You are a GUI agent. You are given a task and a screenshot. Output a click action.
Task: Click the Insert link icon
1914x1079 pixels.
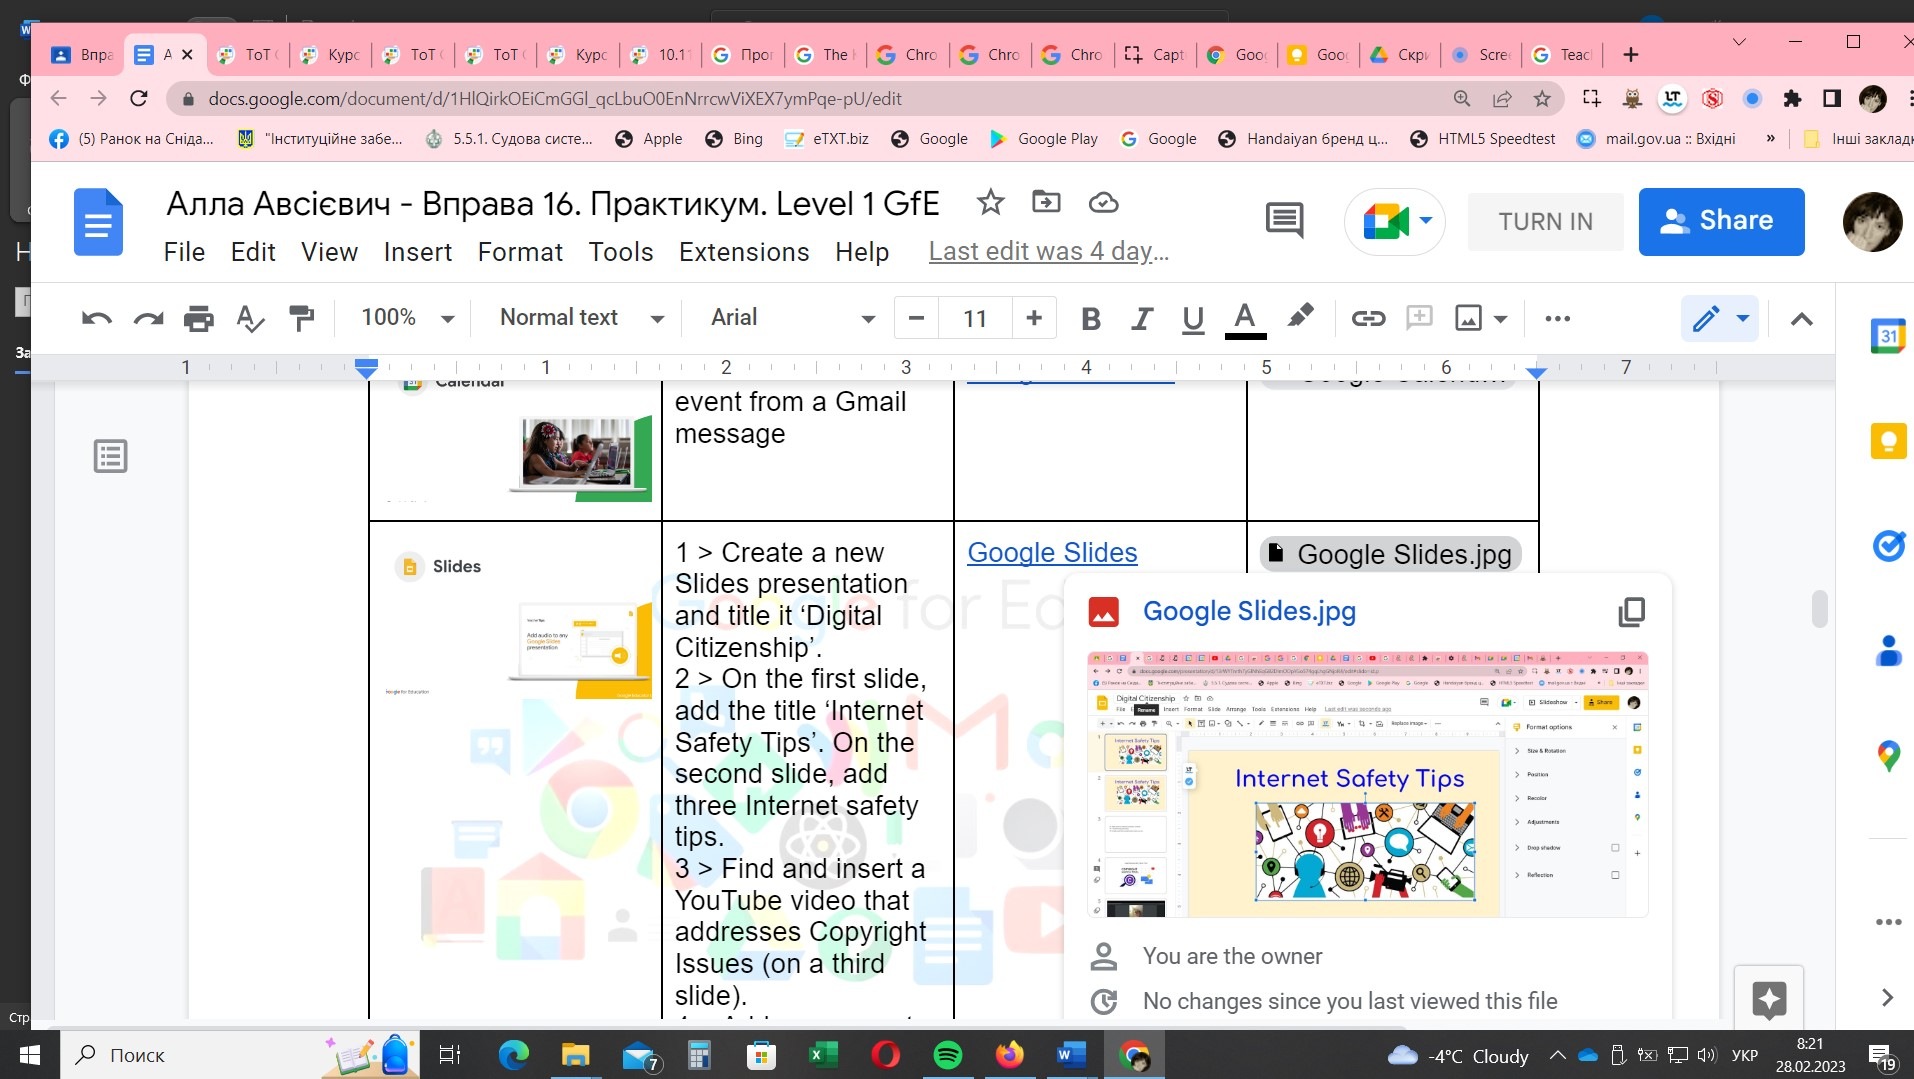[x=1367, y=318]
